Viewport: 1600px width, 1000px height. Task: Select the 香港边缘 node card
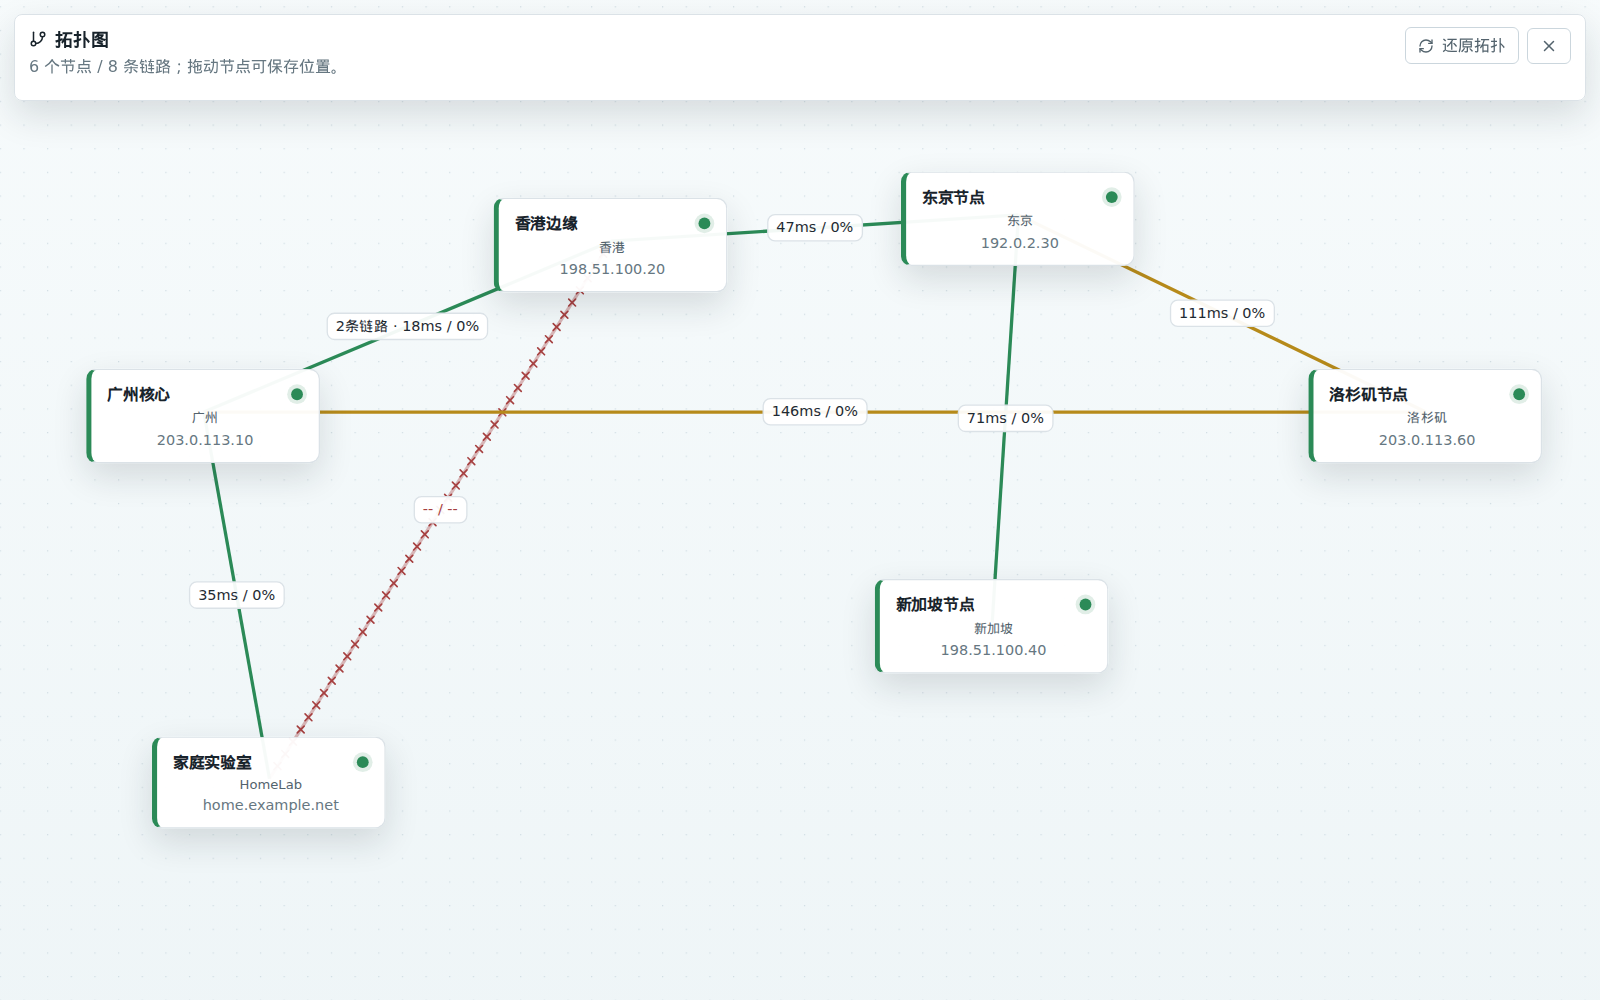point(611,245)
